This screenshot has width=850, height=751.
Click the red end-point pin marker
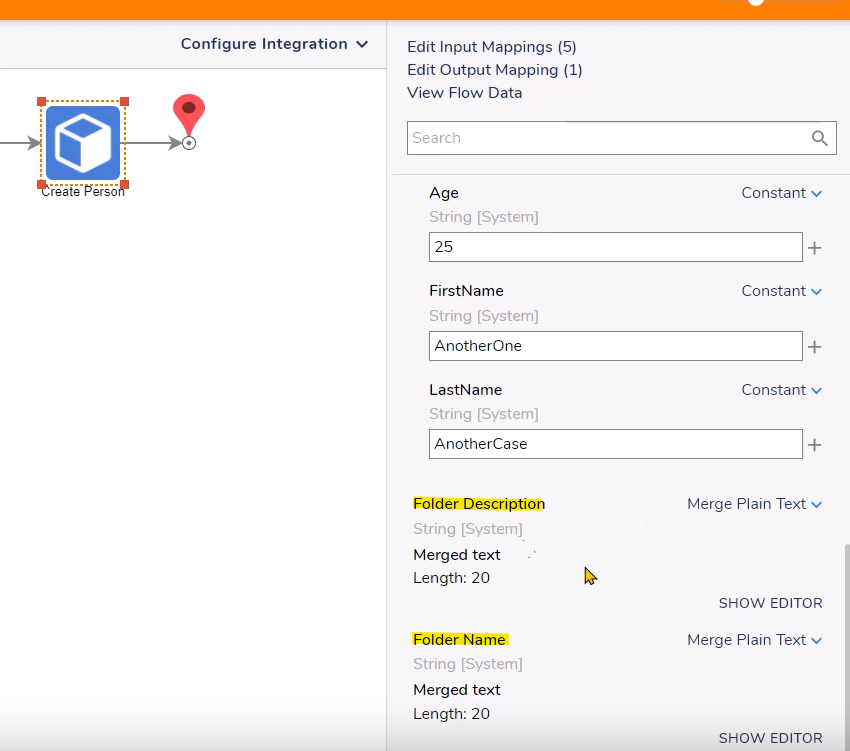point(189,114)
